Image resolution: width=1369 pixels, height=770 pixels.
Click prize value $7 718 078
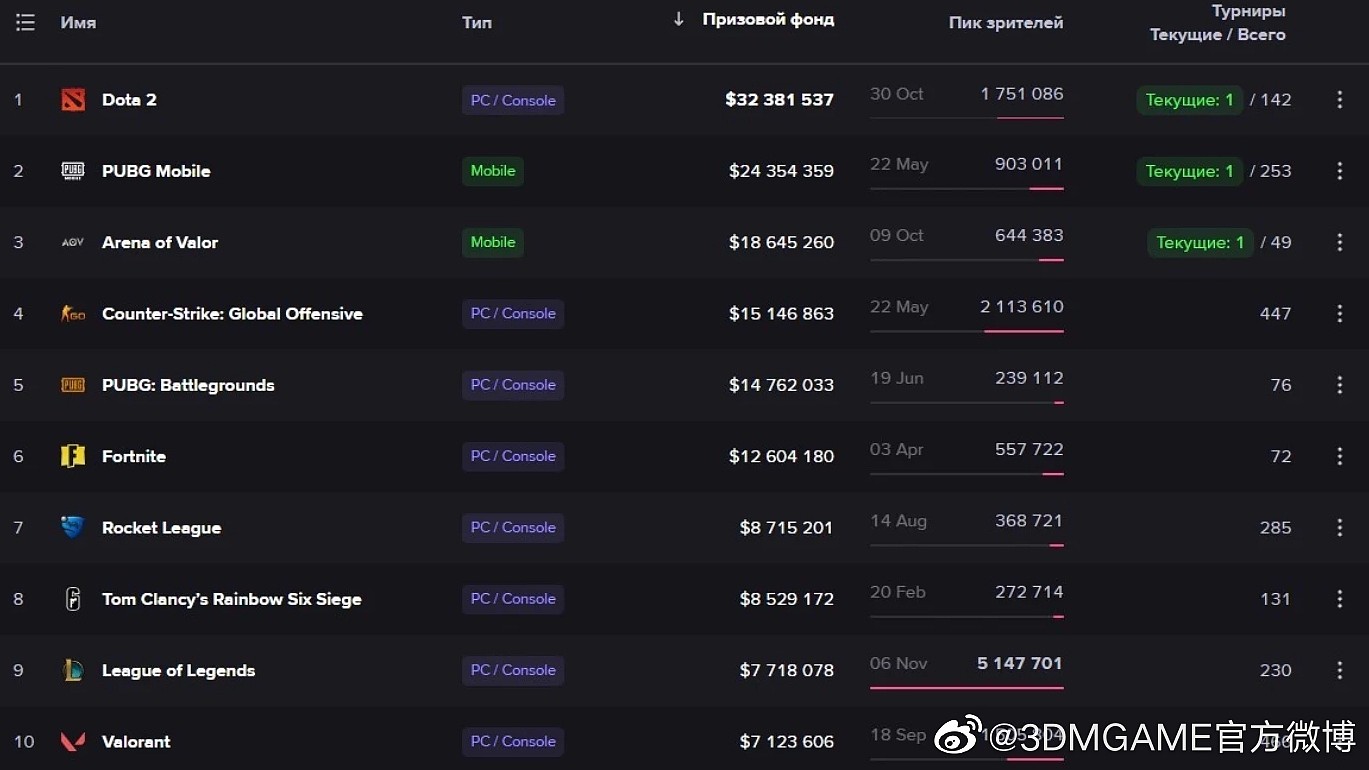pos(787,670)
